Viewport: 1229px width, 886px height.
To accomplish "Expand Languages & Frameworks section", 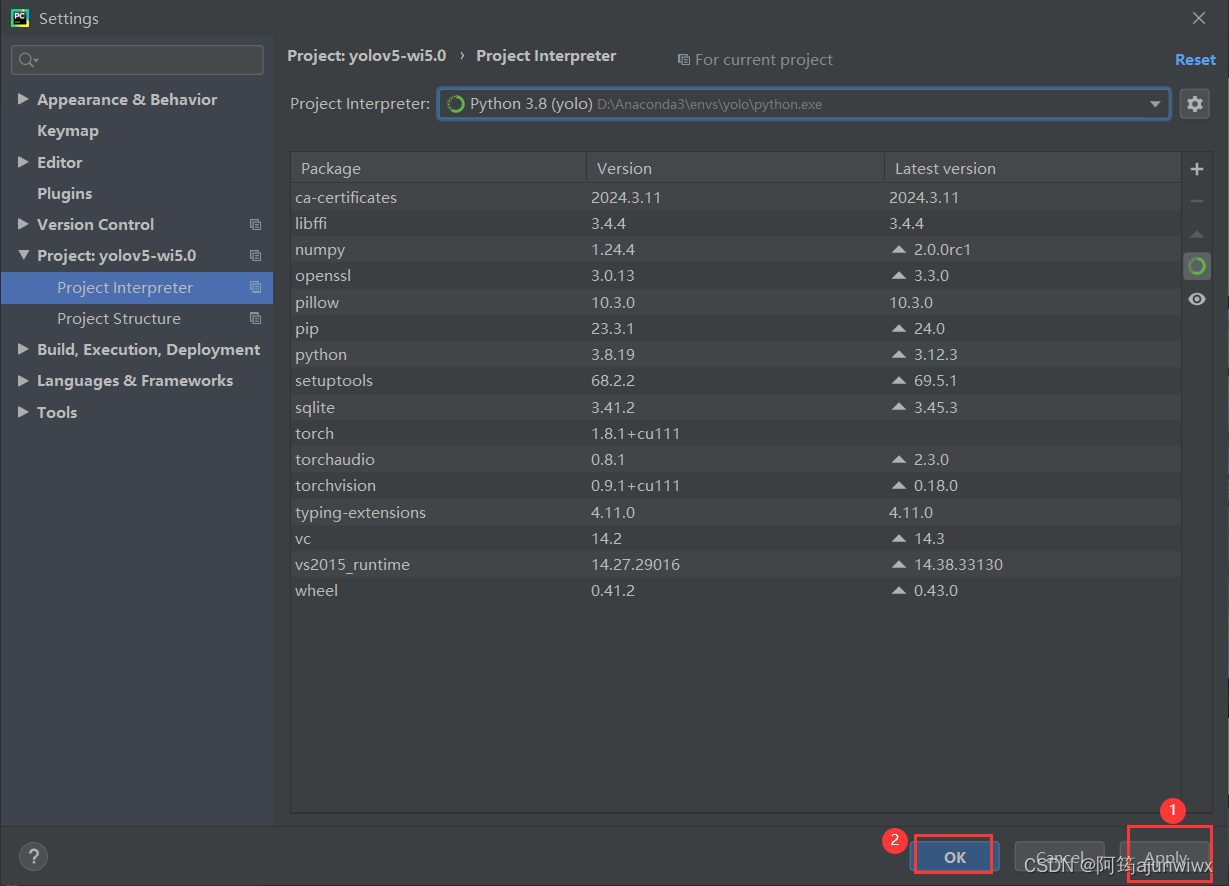I will pos(23,381).
